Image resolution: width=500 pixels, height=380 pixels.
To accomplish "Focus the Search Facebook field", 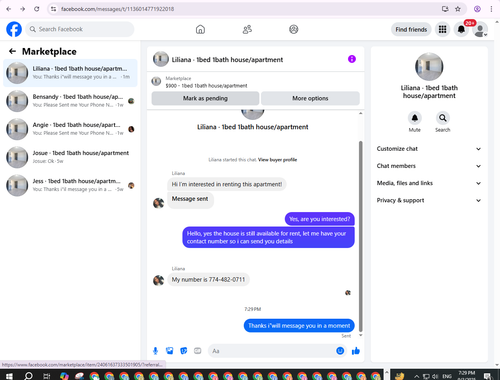I will (x=80, y=29).
